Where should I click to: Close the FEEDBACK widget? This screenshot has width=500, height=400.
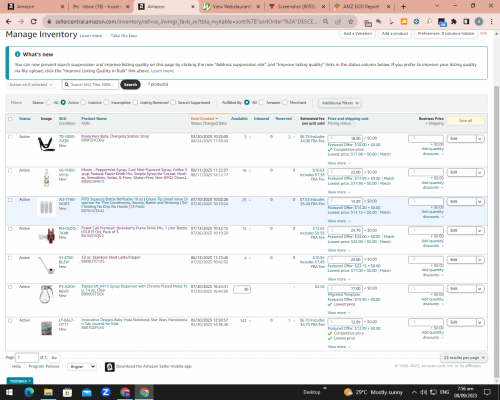click(x=30, y=381)
